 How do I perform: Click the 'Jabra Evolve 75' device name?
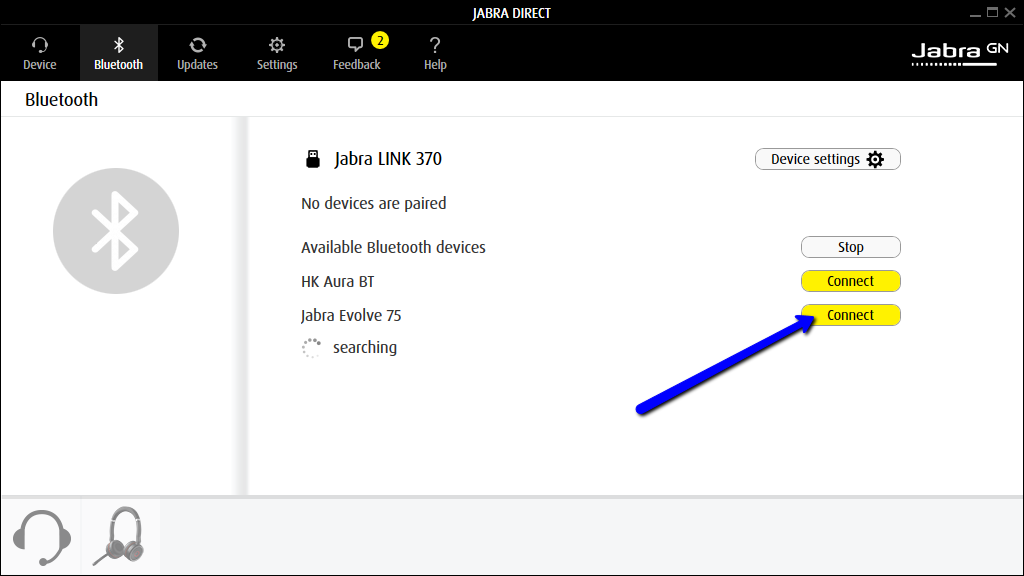(x=351, y=315)
